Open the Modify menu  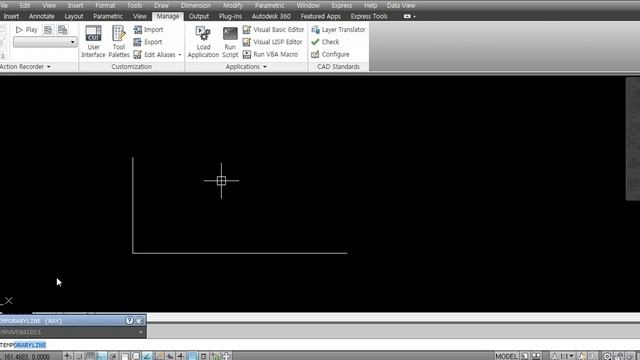tap(233, 5)
